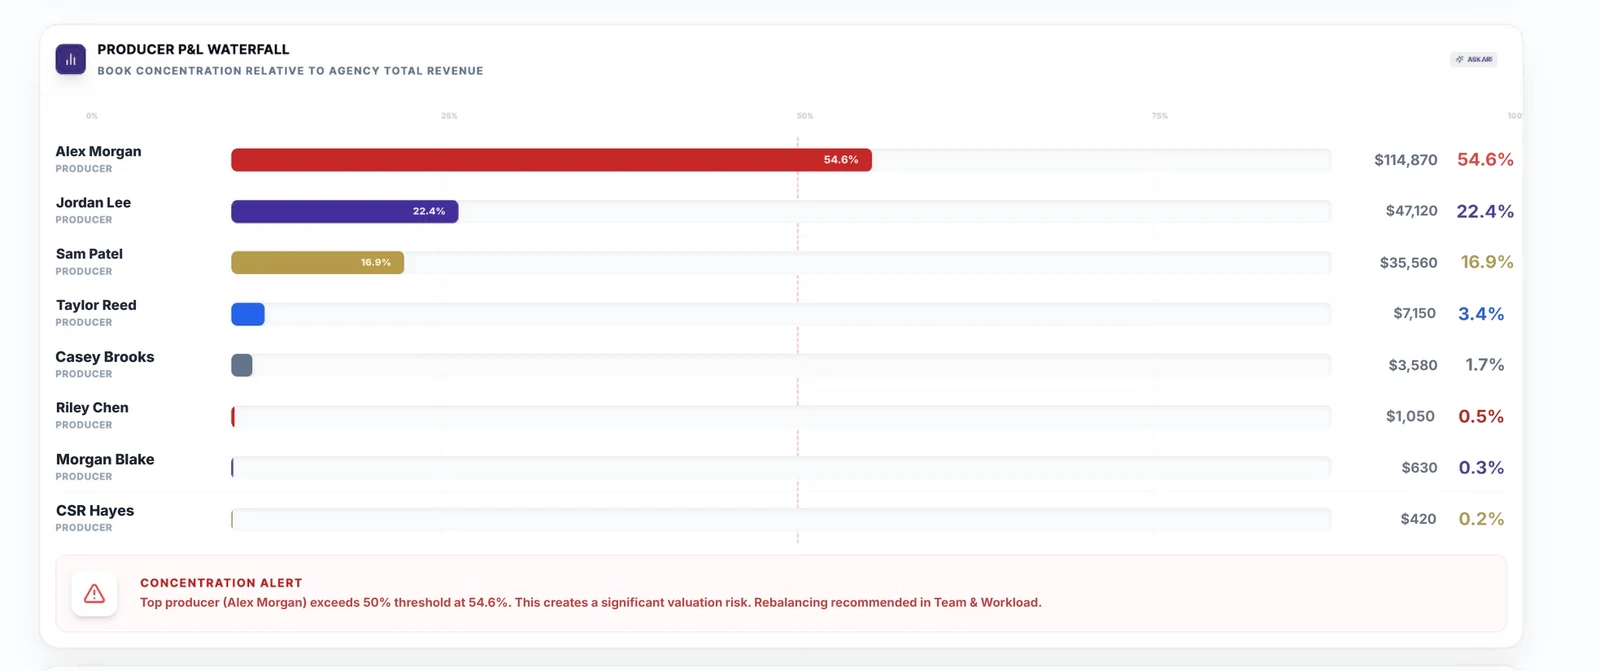Click the Producer P&L Waterfall title
The width and height of the screenshot is (1600, 671).
coord(193,50)
